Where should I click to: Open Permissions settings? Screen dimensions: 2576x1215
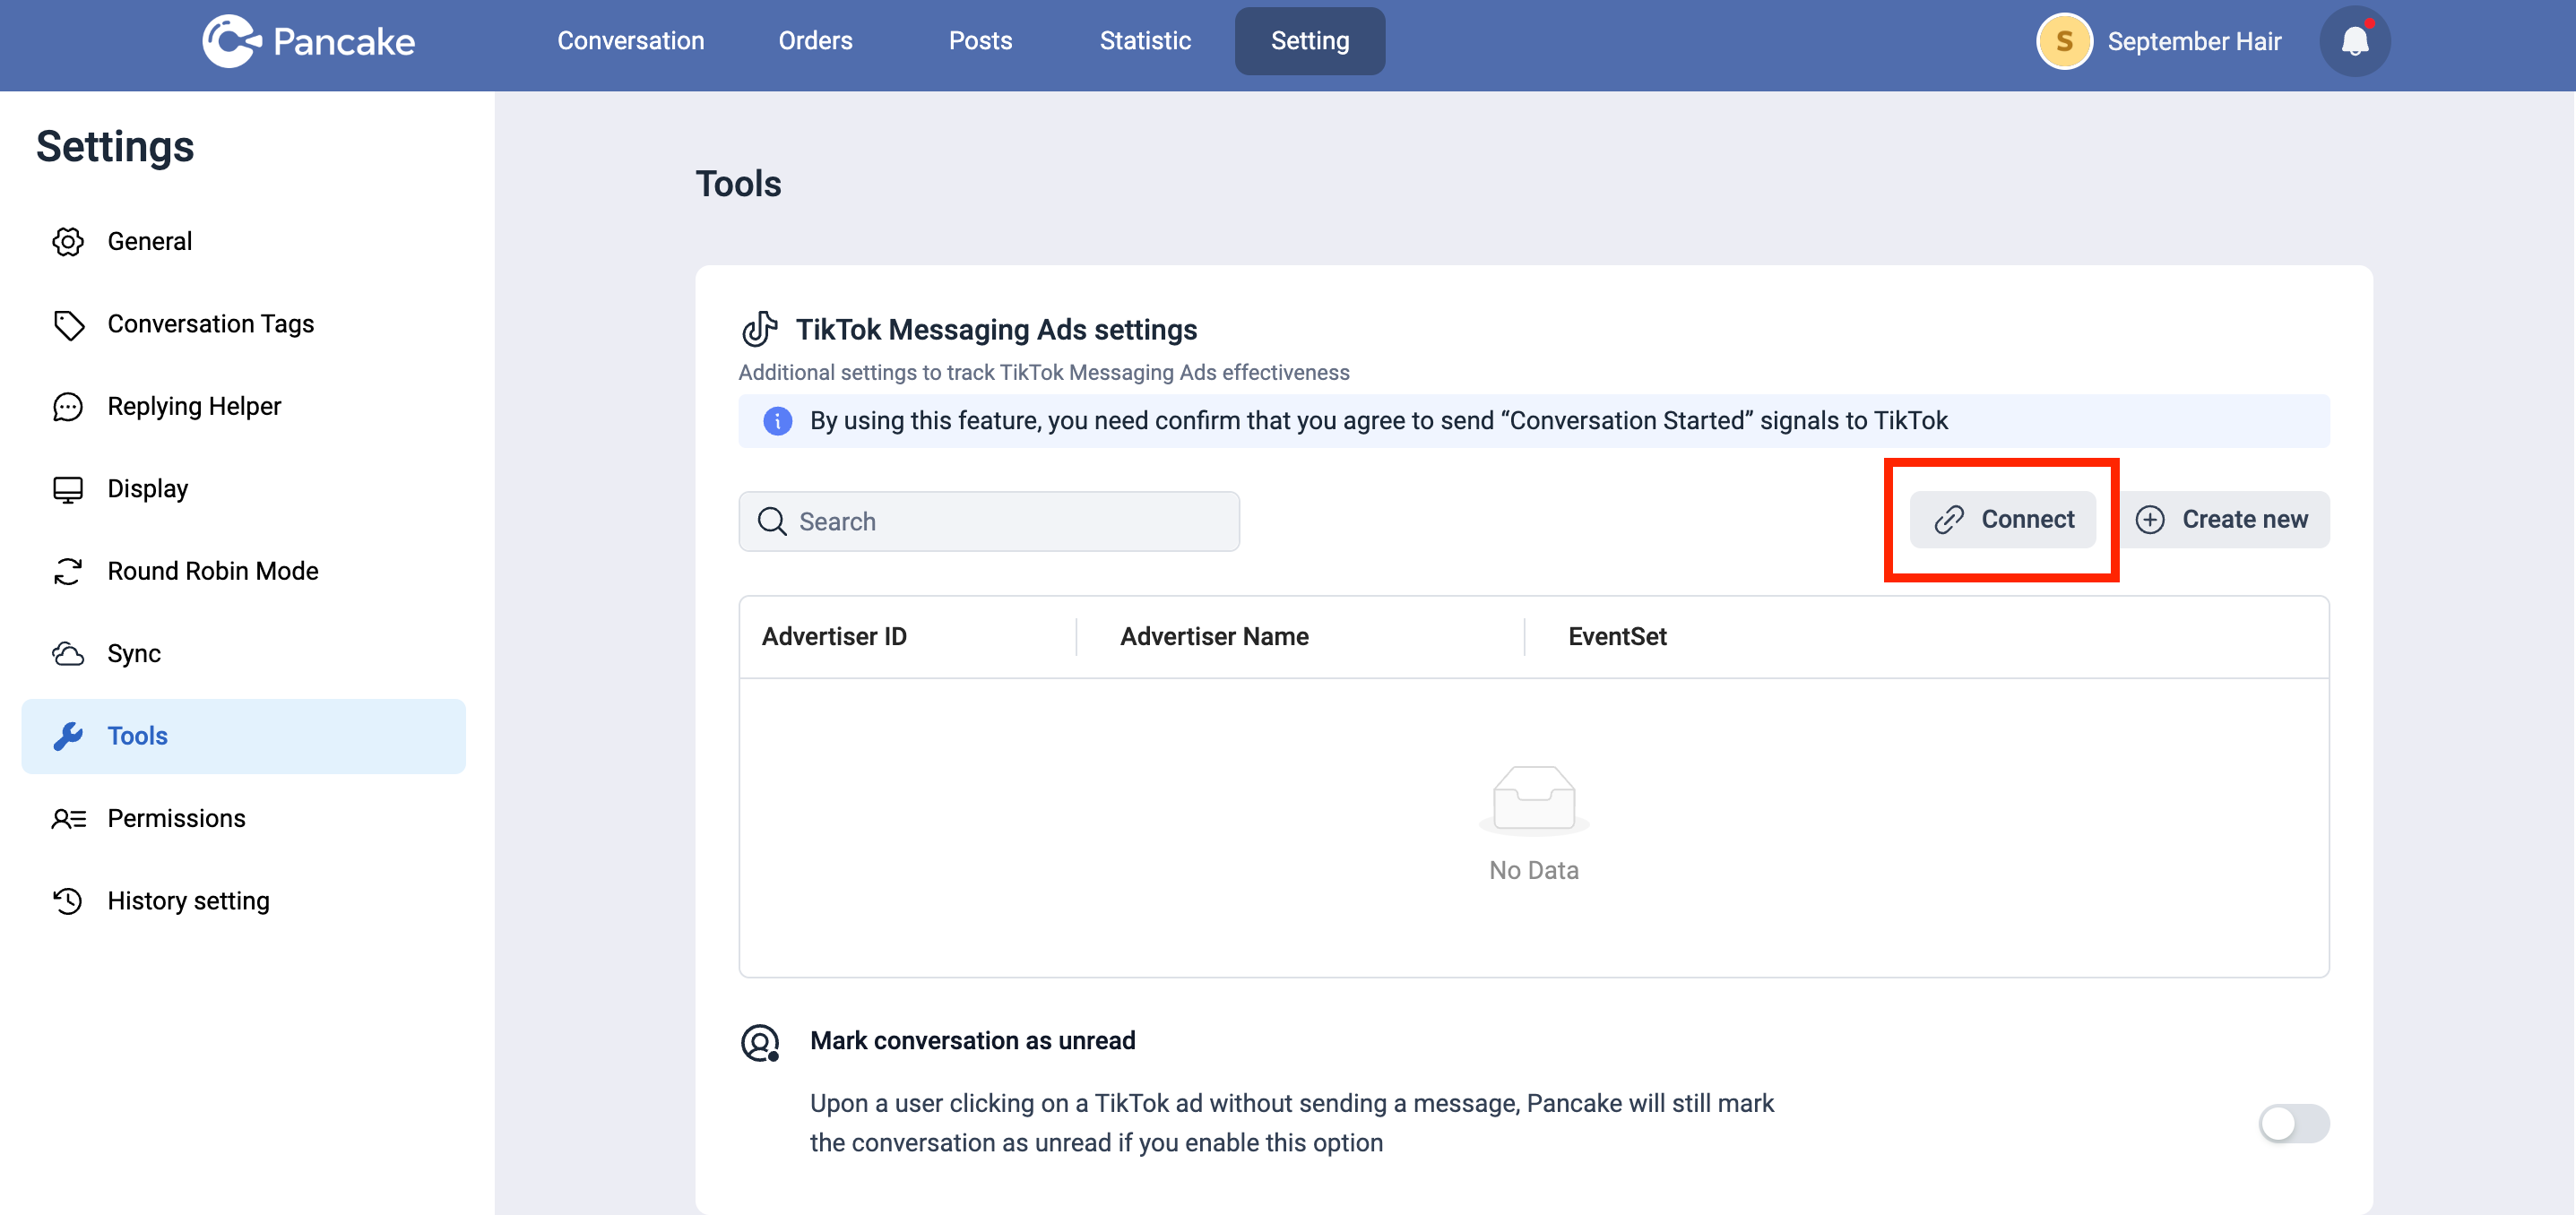[x=243, y=818]
